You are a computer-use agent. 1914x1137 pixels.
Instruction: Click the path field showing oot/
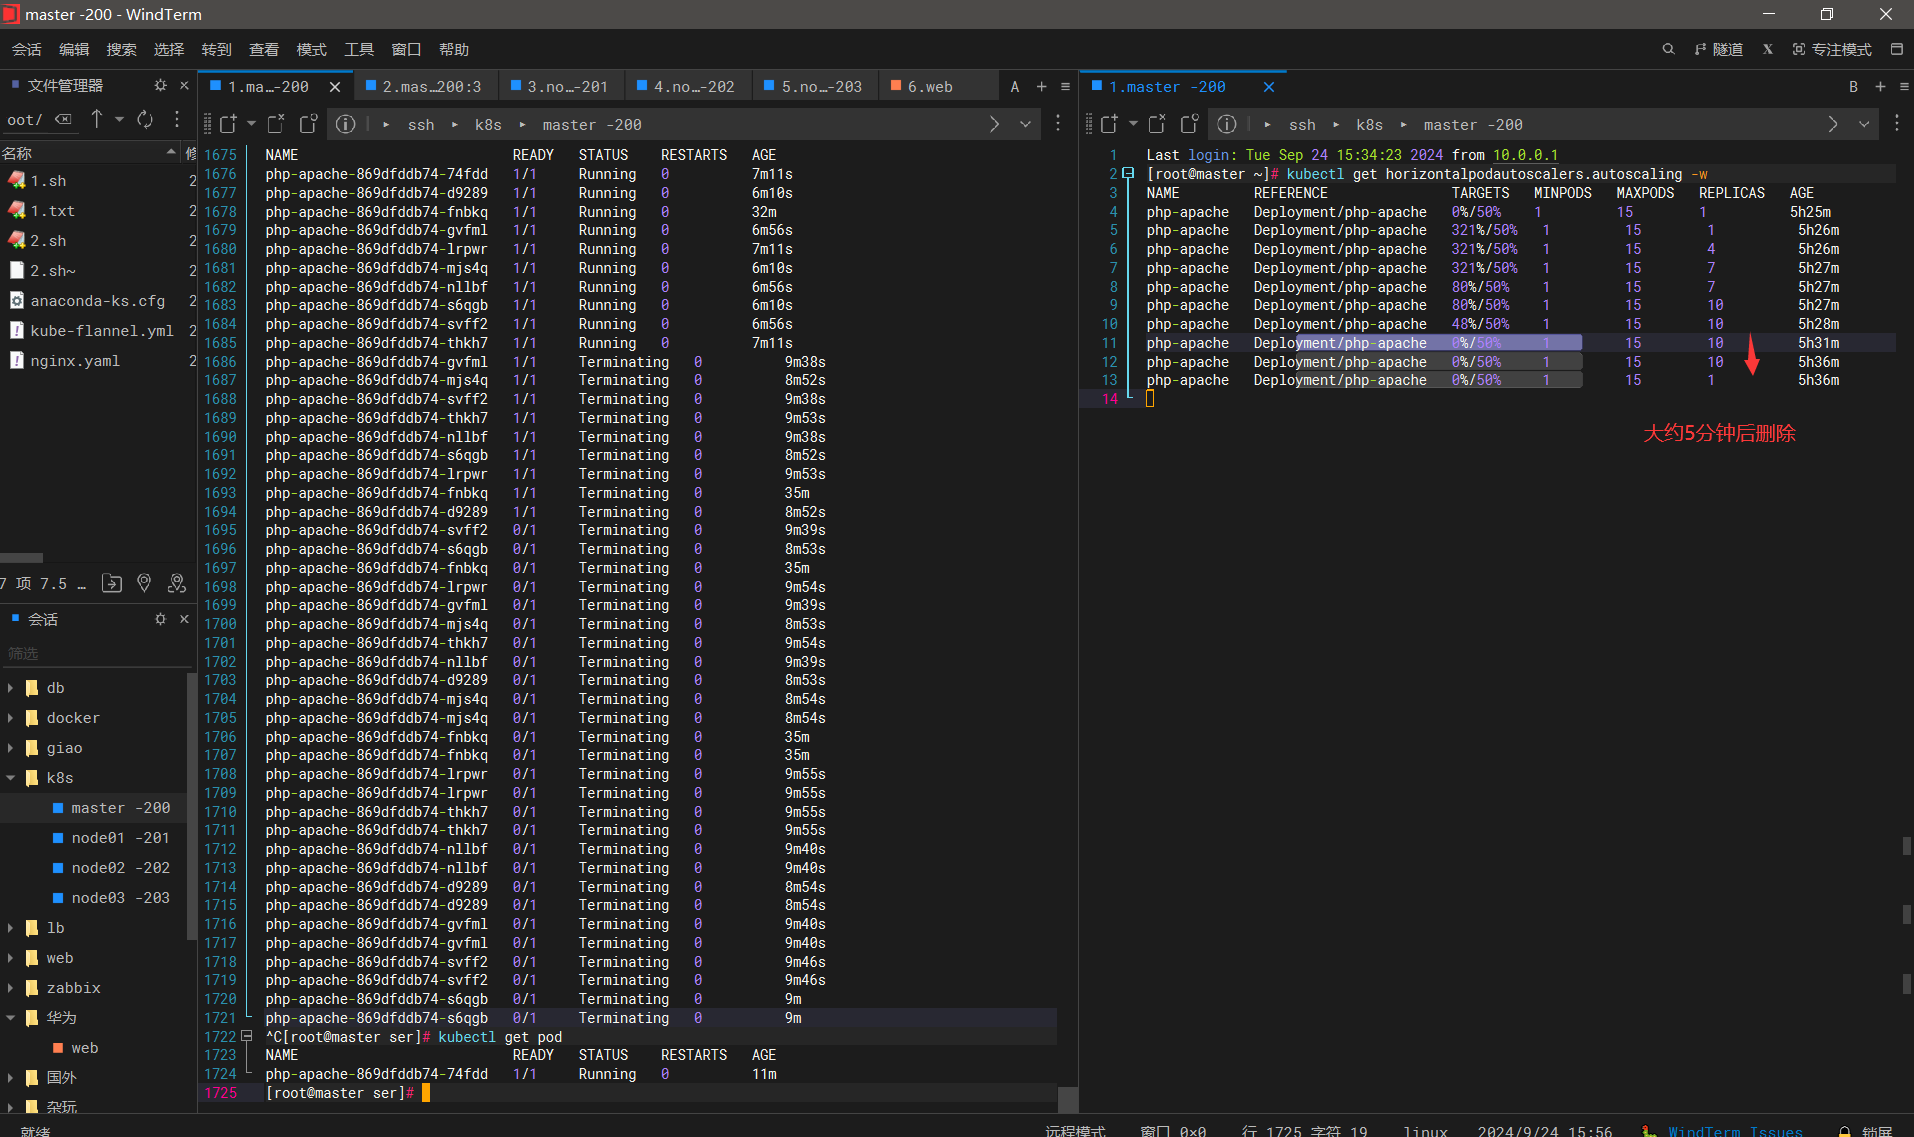(x=26, y=120)
